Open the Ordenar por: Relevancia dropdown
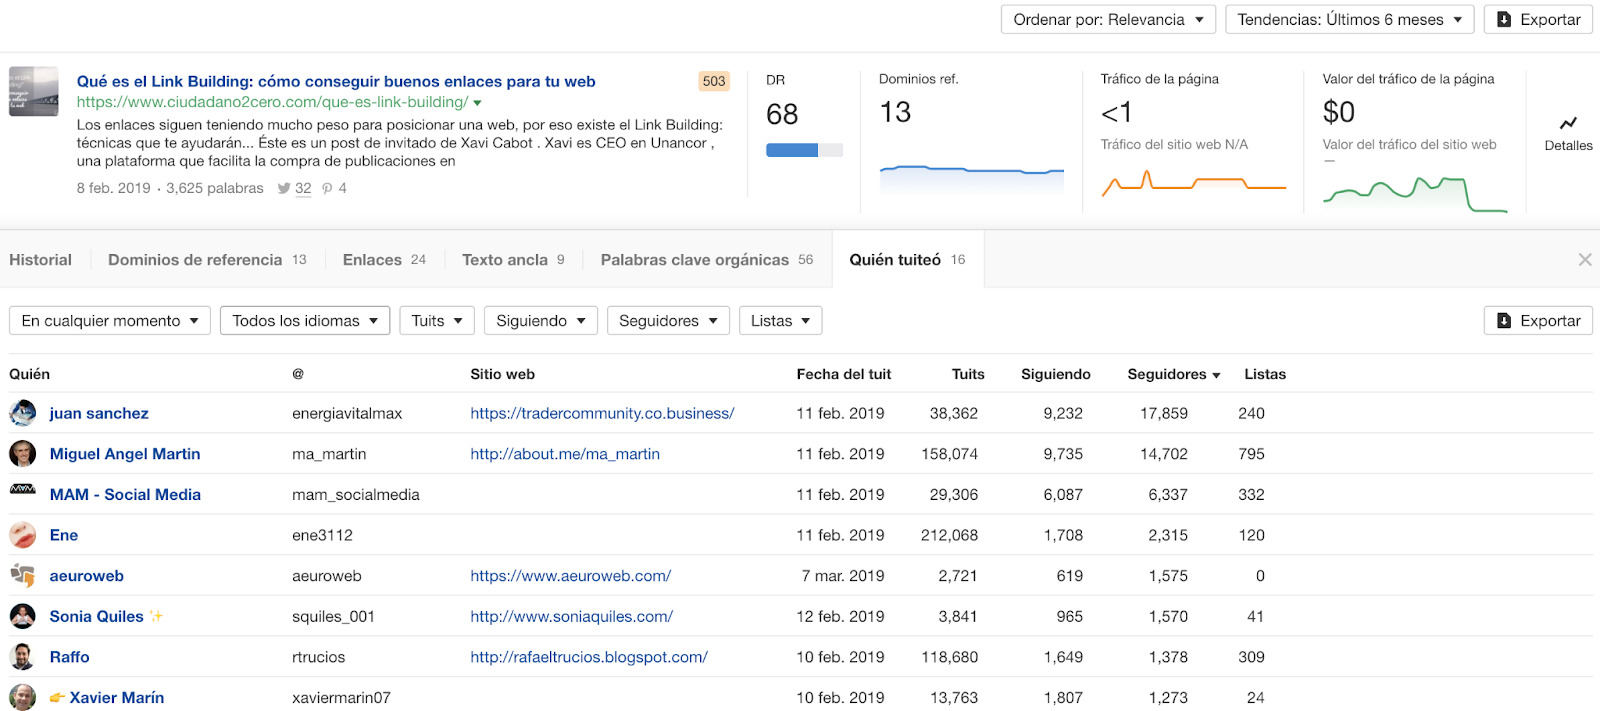This screenshot has height=711, width=1600. tap(1108, 20)
